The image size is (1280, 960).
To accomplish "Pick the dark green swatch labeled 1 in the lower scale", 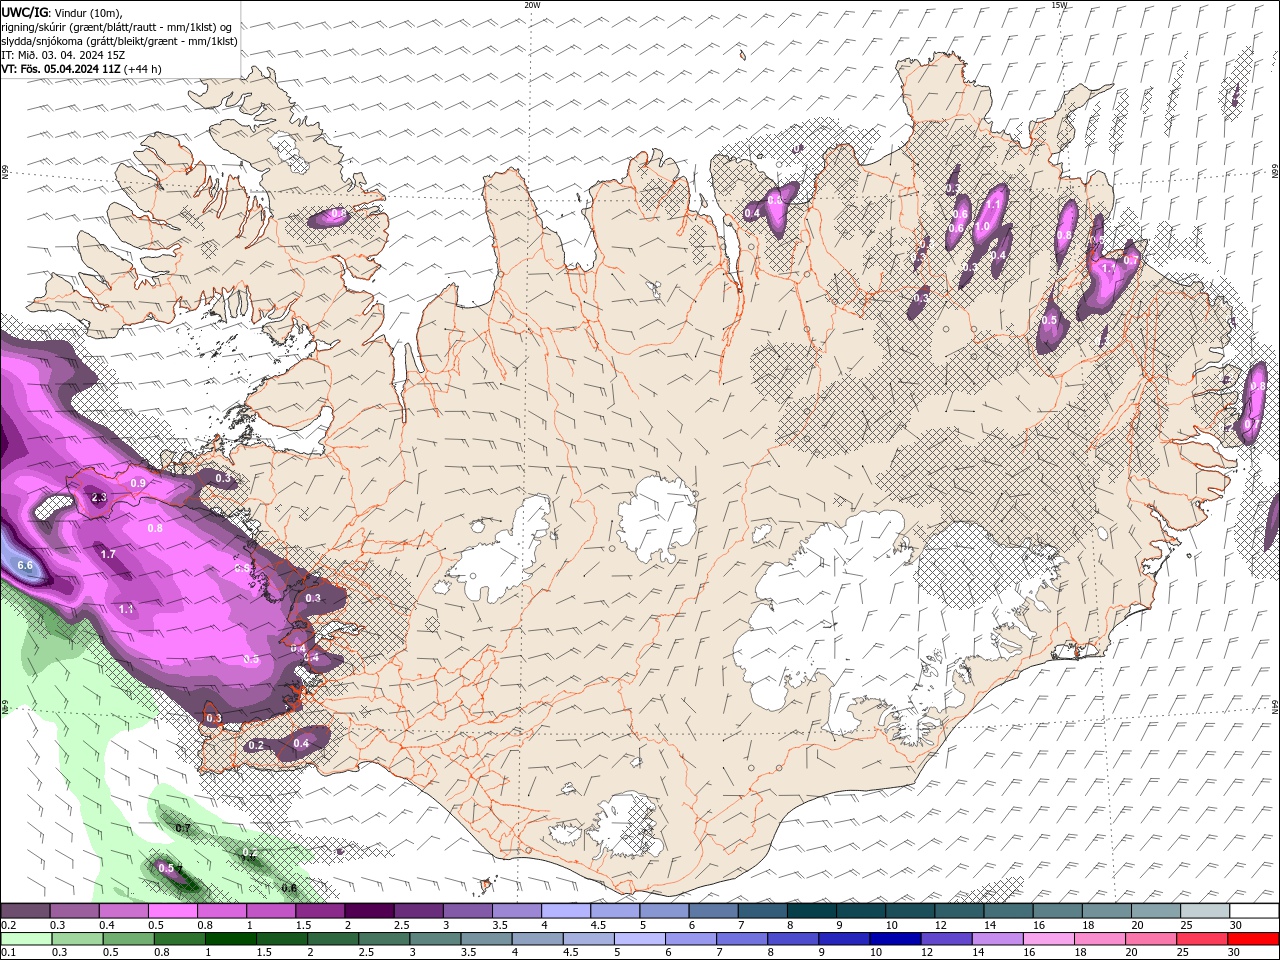I will [x=231, y=938].
